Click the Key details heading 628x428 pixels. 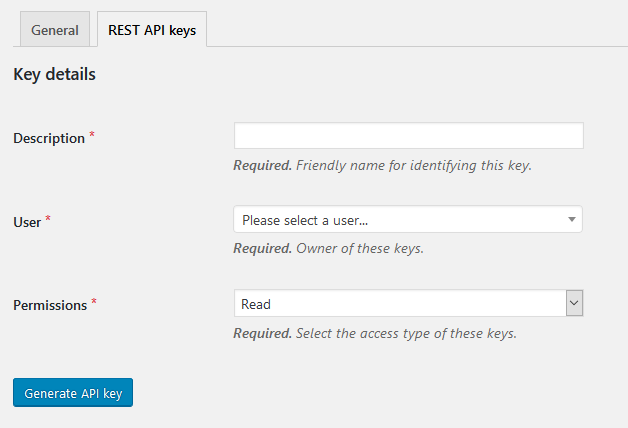point(54,74)
